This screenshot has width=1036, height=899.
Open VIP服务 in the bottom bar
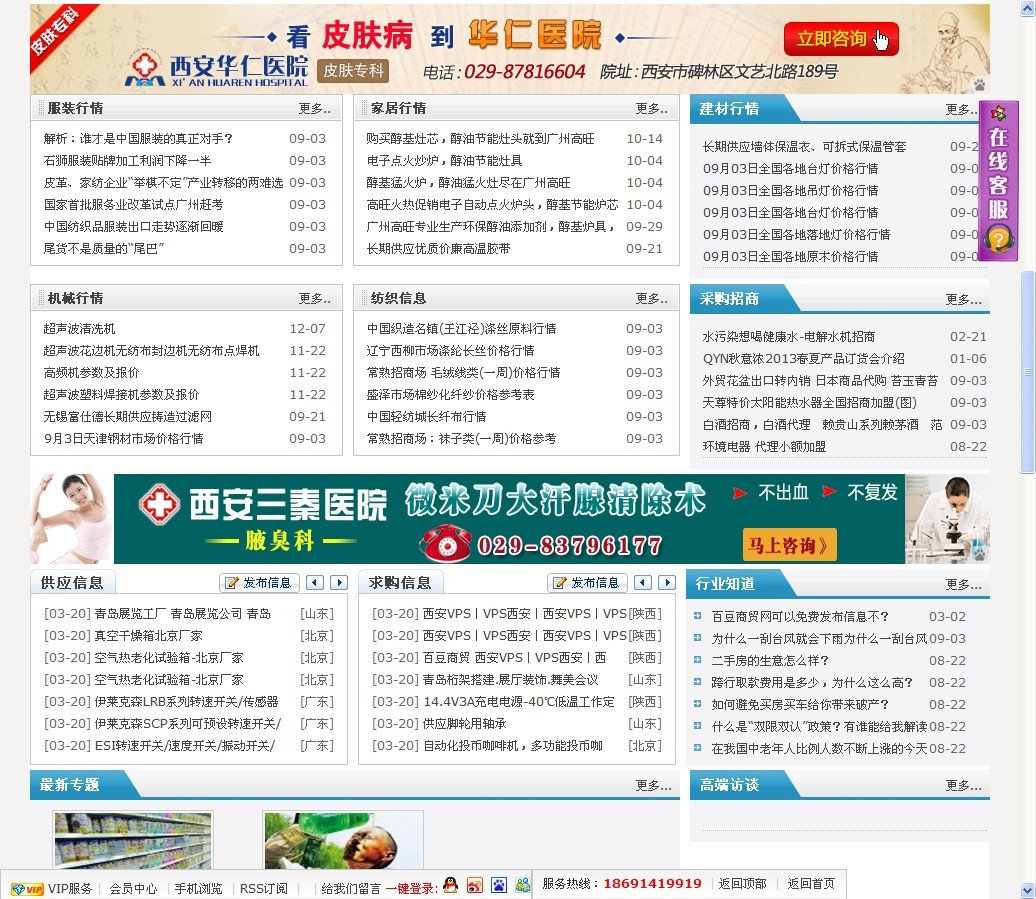coord(69,889)
